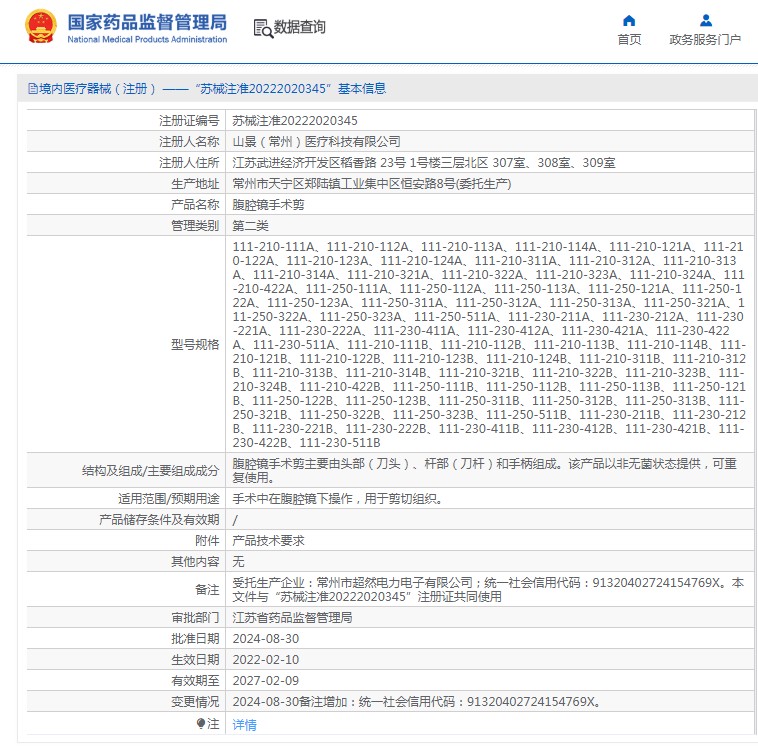758x746 pixels.
Task: Click the 备注 label
Action: (x=207, y=590)
